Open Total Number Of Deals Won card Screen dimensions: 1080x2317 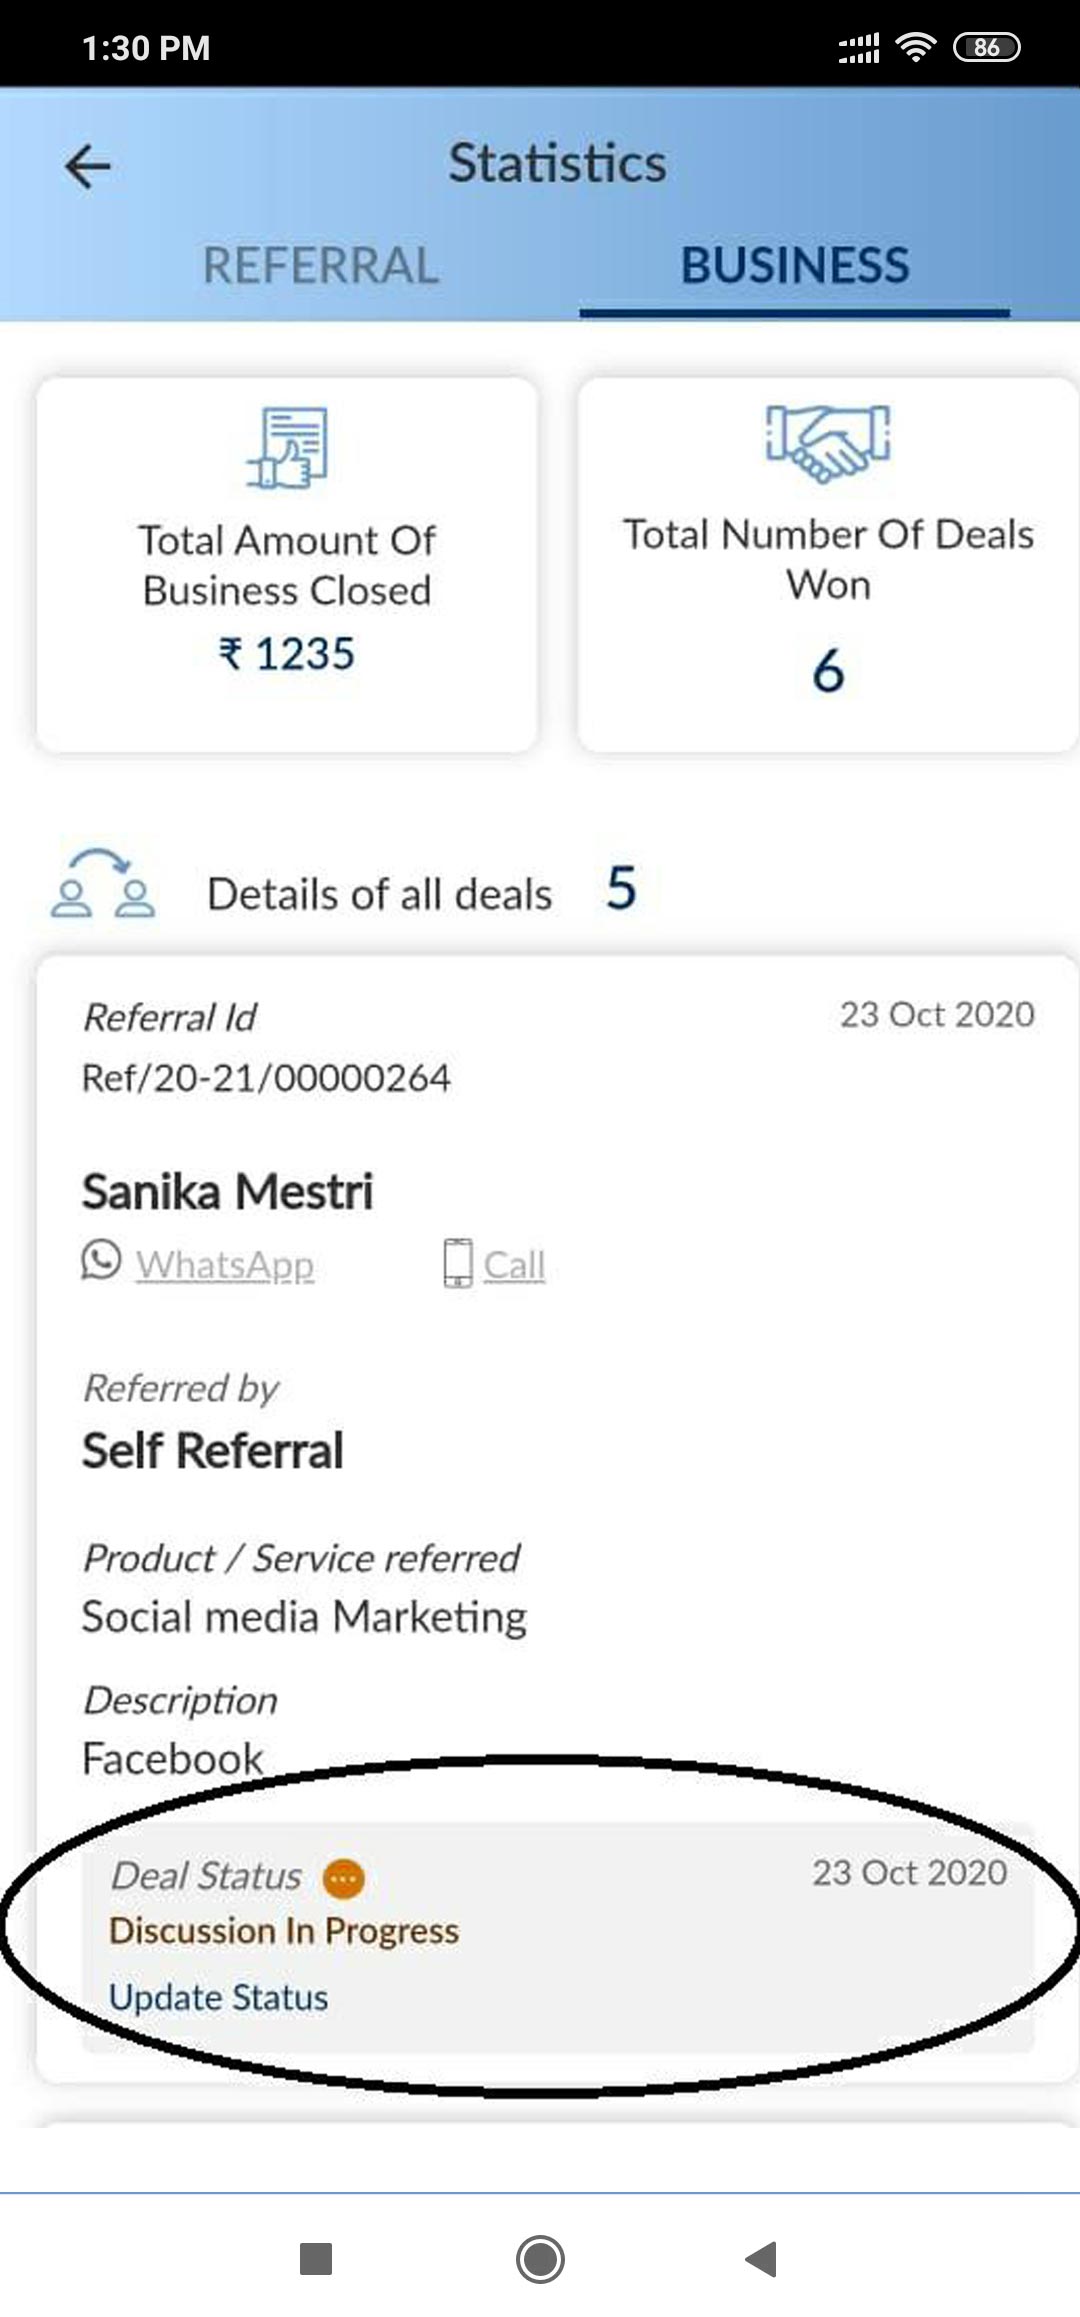click(828, 565)
